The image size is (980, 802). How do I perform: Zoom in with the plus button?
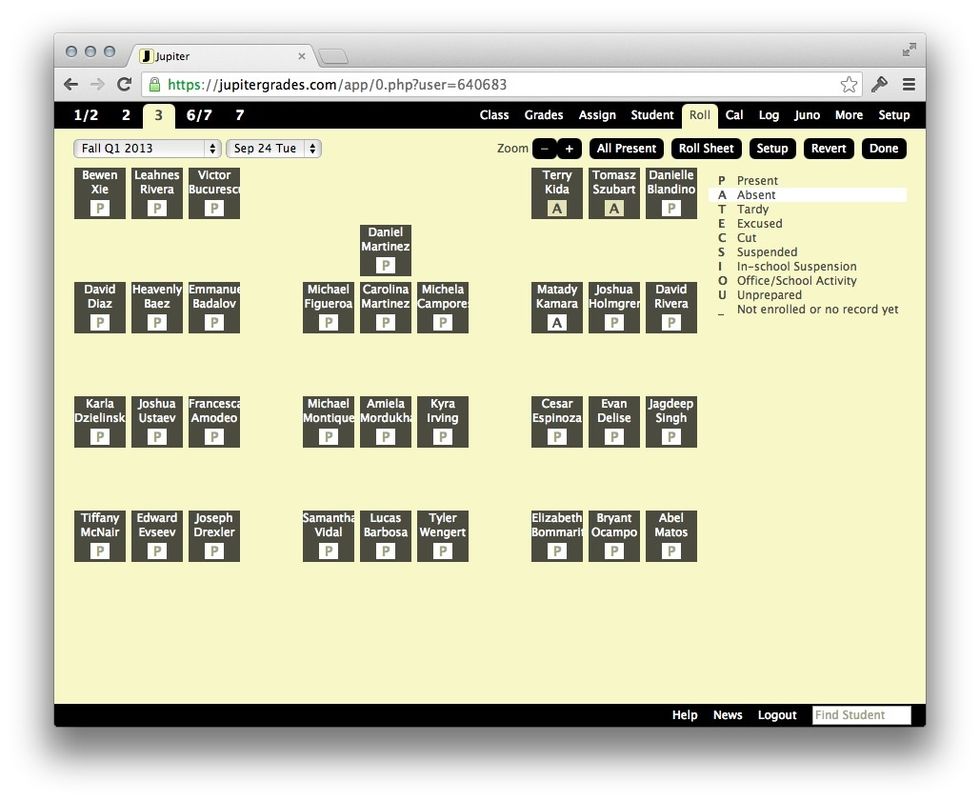tap(569, 149)
